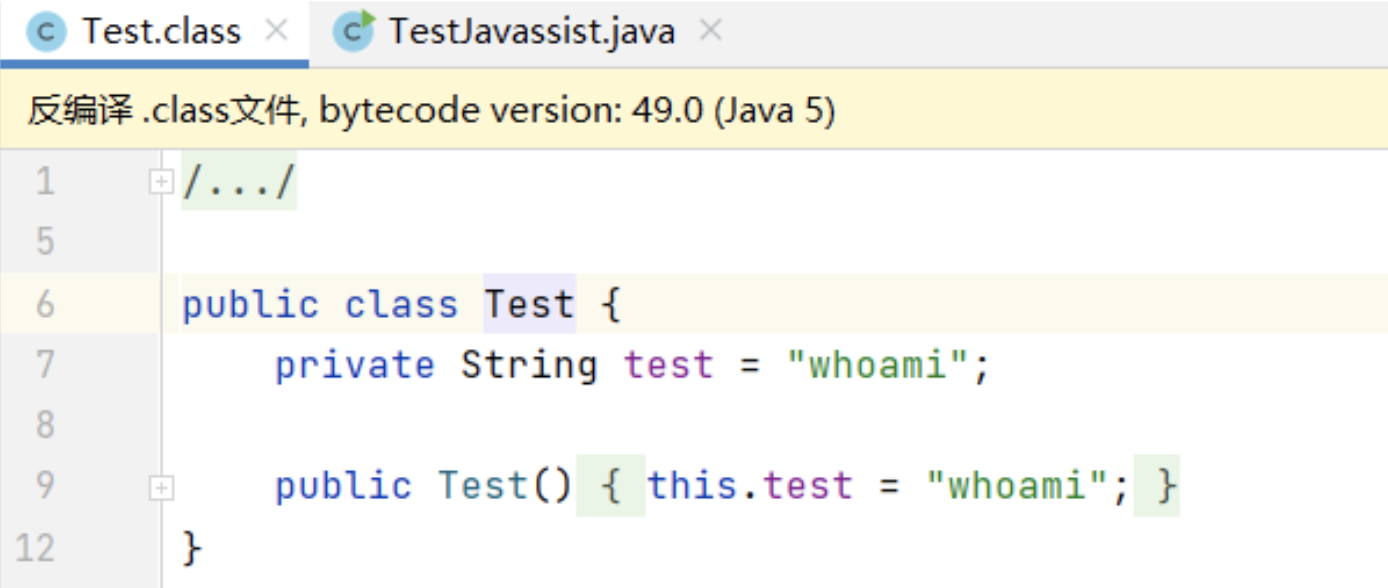Viewport: 1388px width, 588px height.
Task: Click the class name Test on line 6
Action: [529, 304]
